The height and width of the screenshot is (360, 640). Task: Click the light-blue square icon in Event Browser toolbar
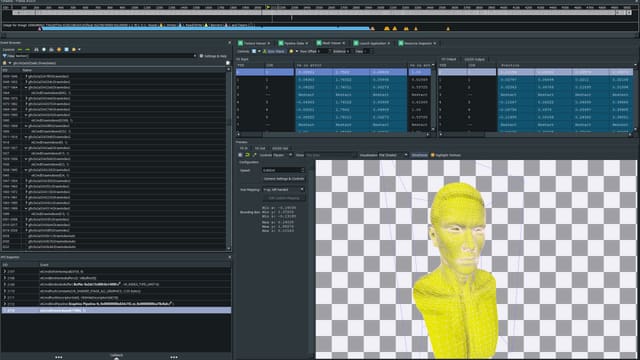66,49
